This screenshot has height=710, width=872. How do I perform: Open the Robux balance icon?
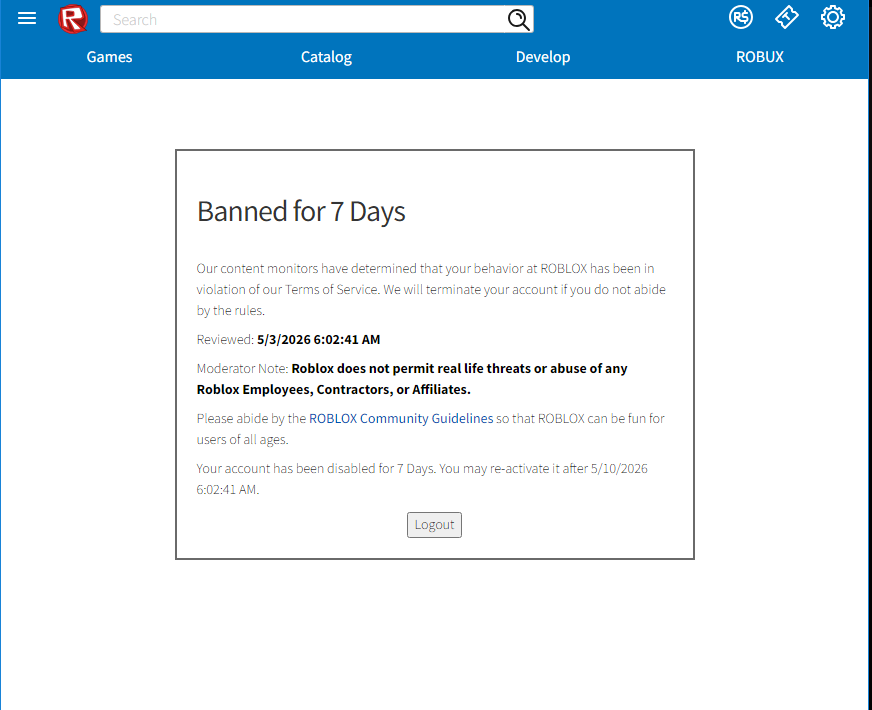(741, 18)
